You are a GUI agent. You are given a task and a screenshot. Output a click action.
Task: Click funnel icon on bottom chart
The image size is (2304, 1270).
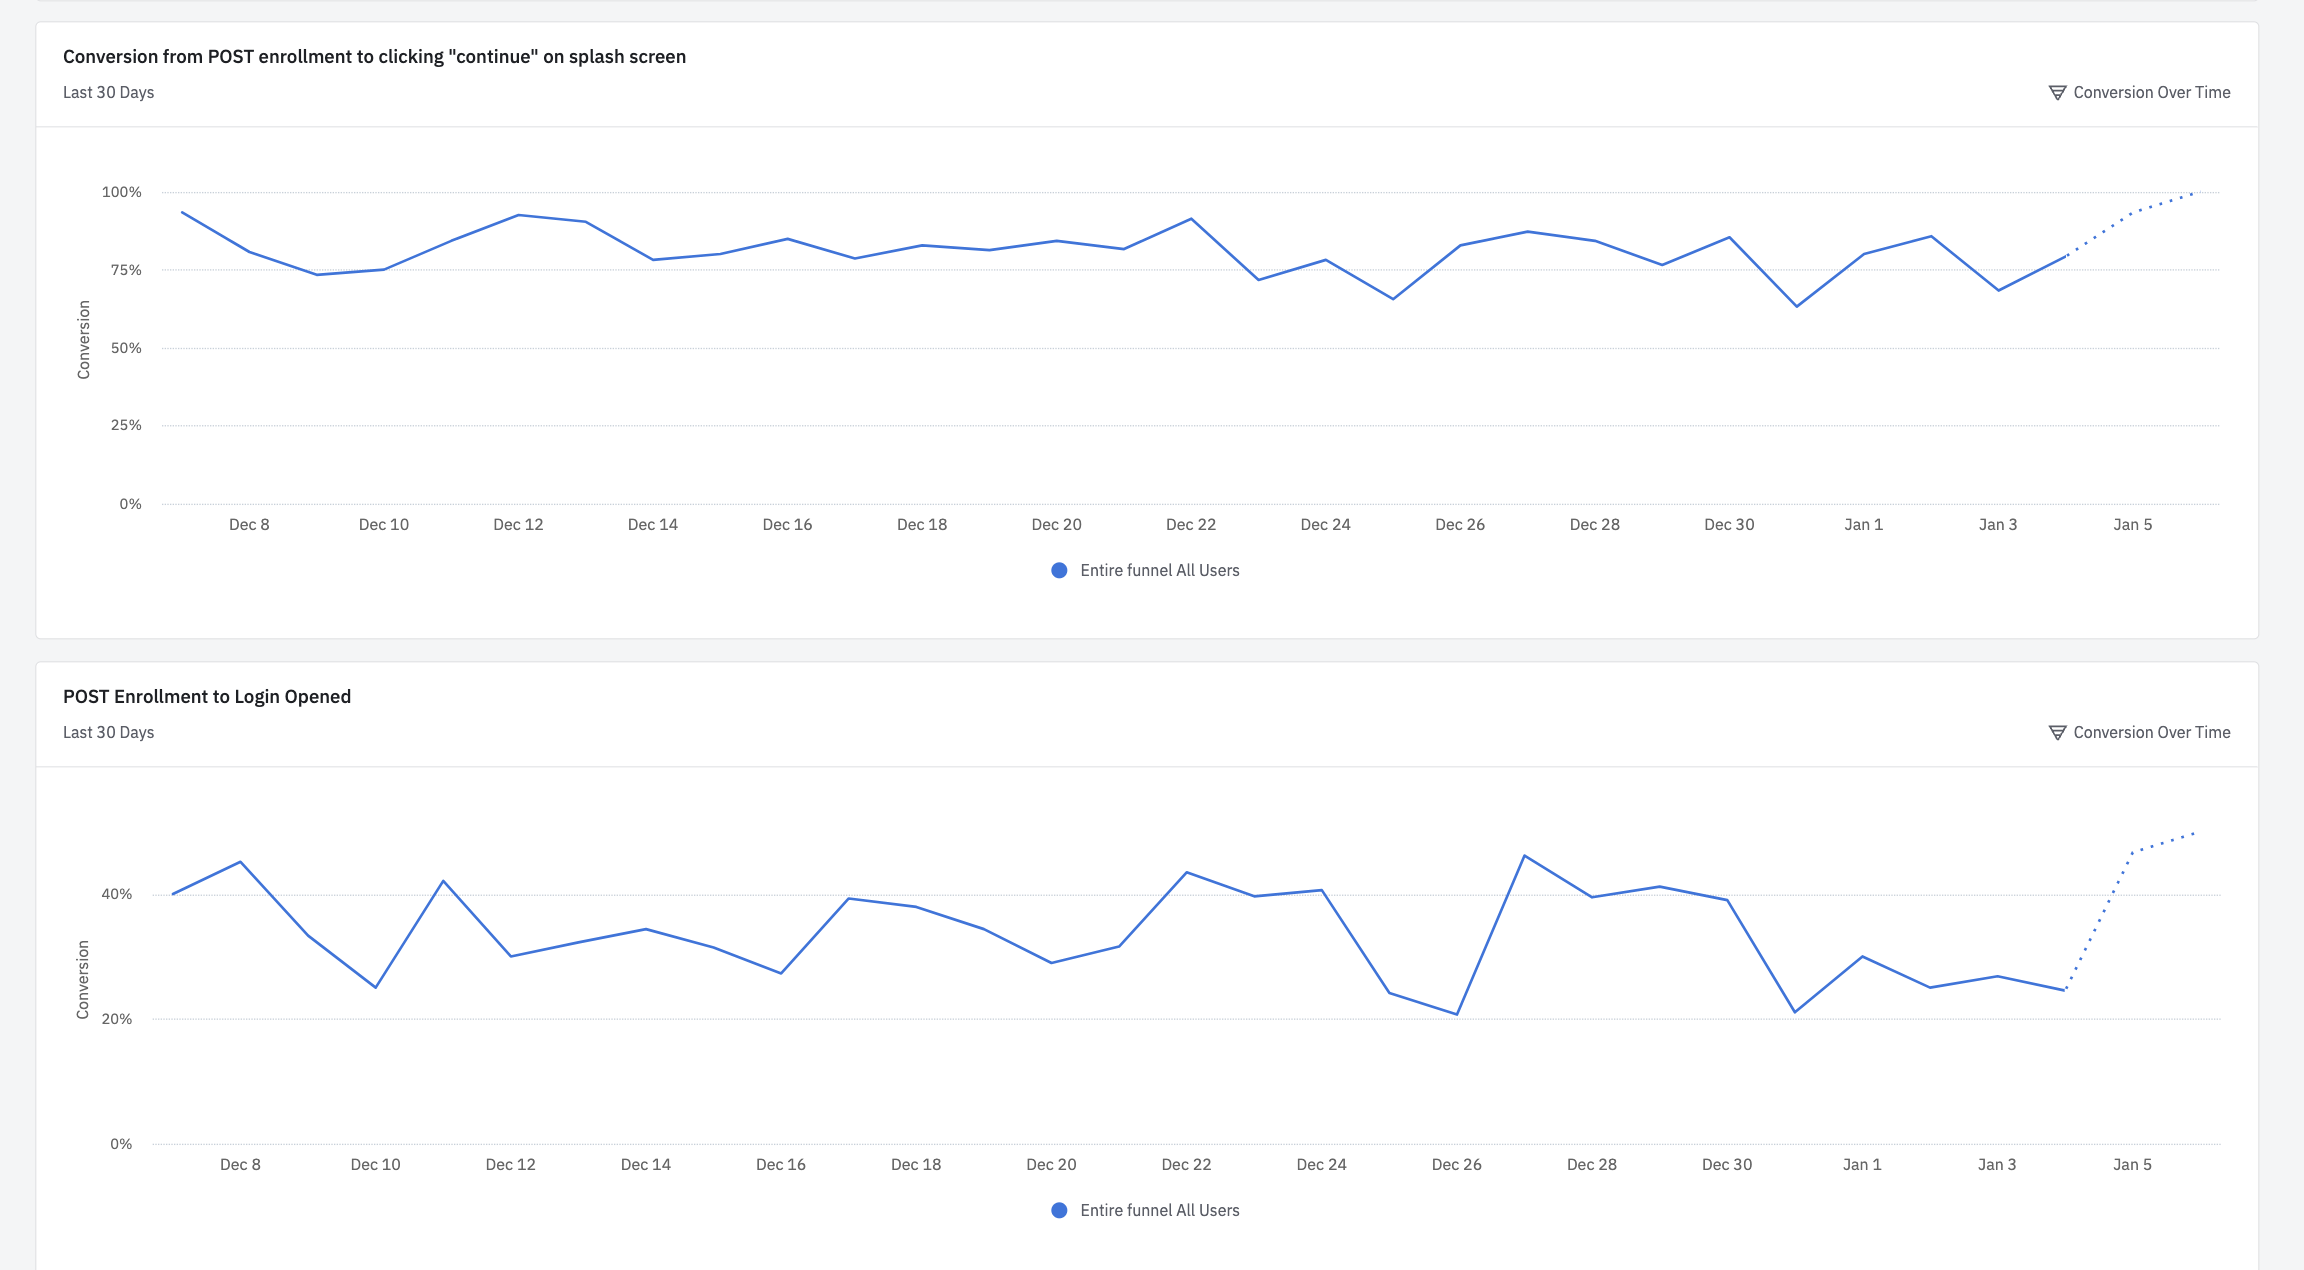[2057, 733]
